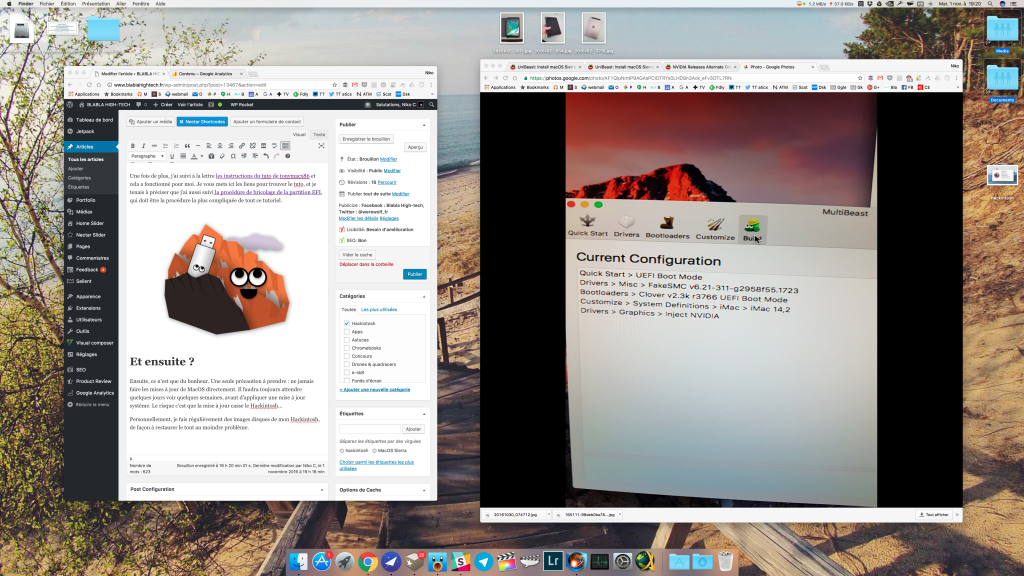Open Fichier menu in menu bar
1024x576 pixels.
47,4
